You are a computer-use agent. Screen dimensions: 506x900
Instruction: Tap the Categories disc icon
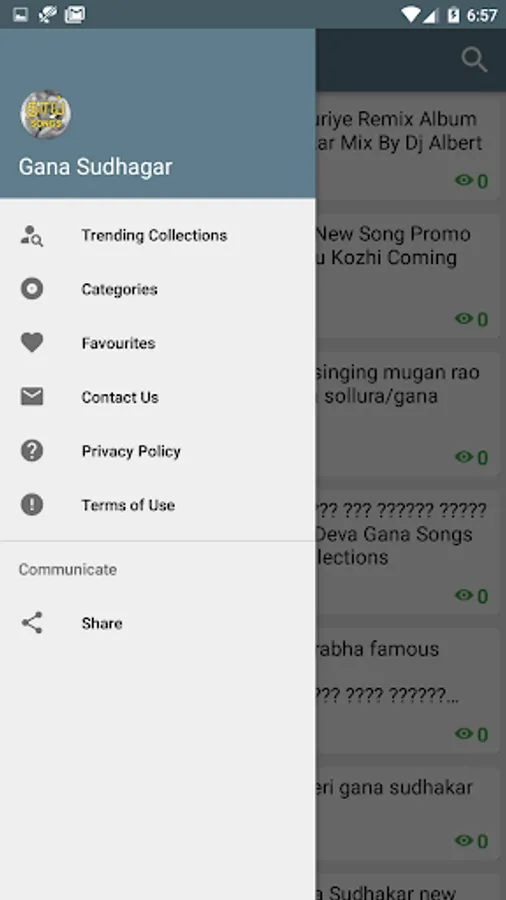pos(32,289)
